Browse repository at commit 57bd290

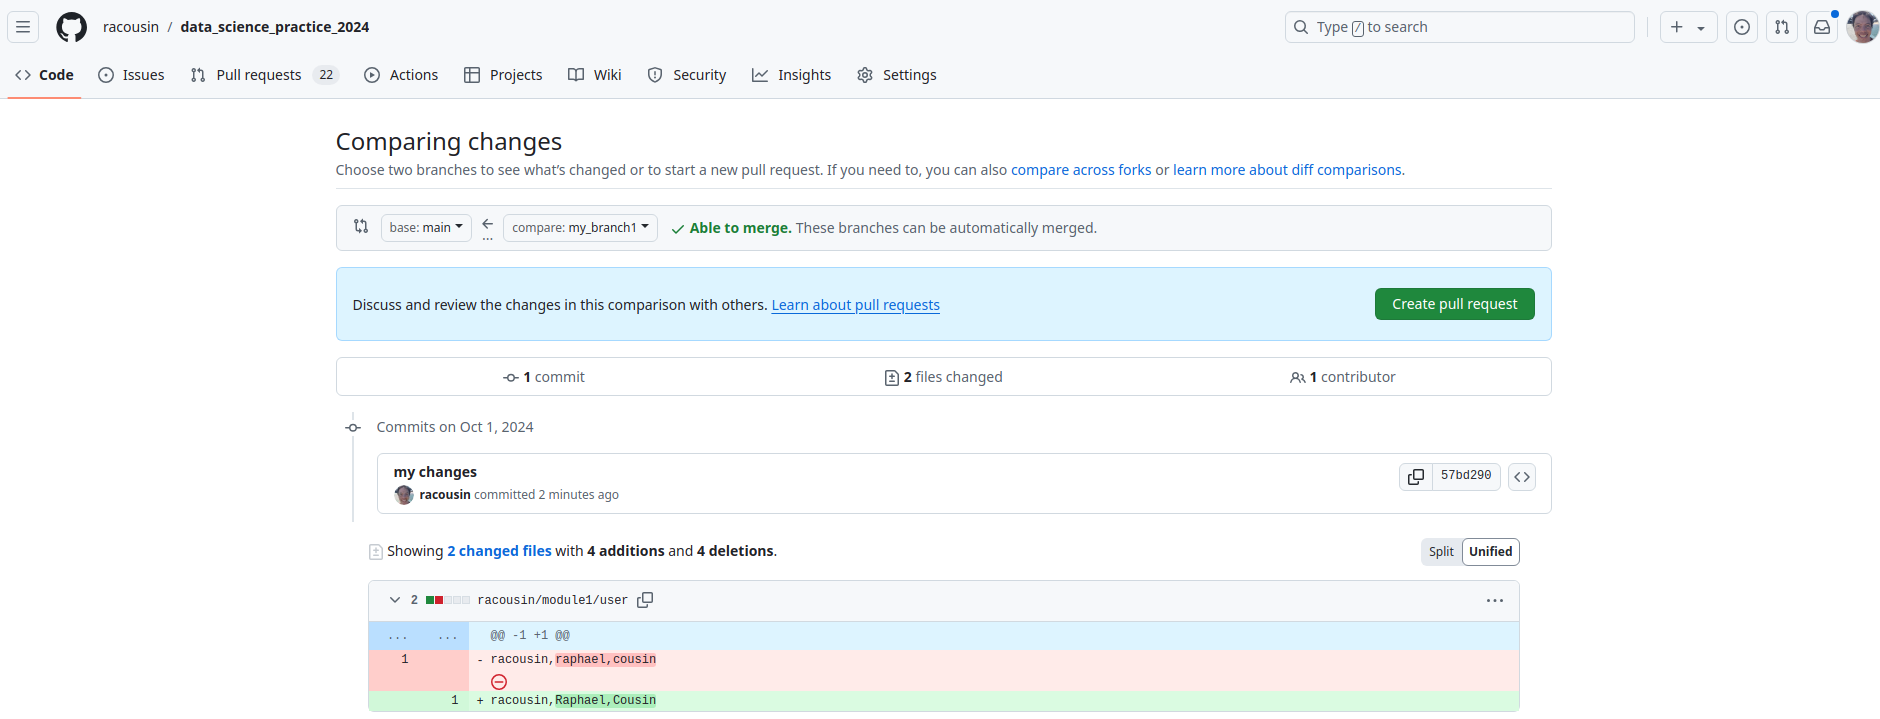point(1522,477)
